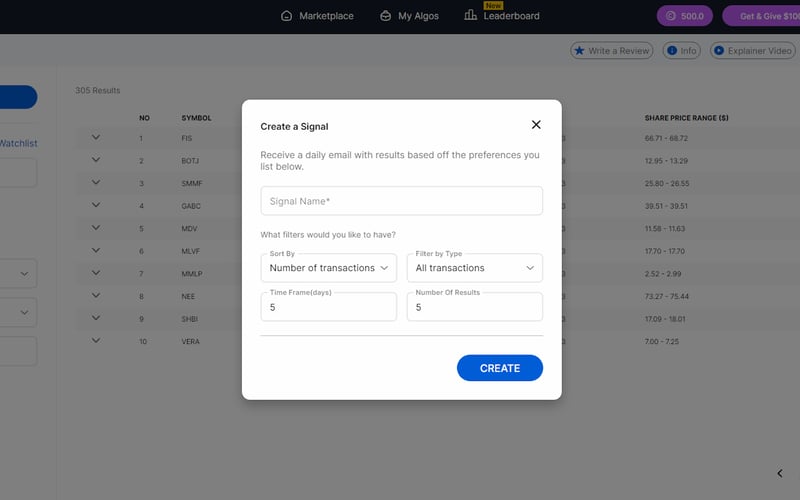This screenshot has height=500, width=800.
Task: Click price range 66.71 - 68.72
Action: click(x=666, y=138)
